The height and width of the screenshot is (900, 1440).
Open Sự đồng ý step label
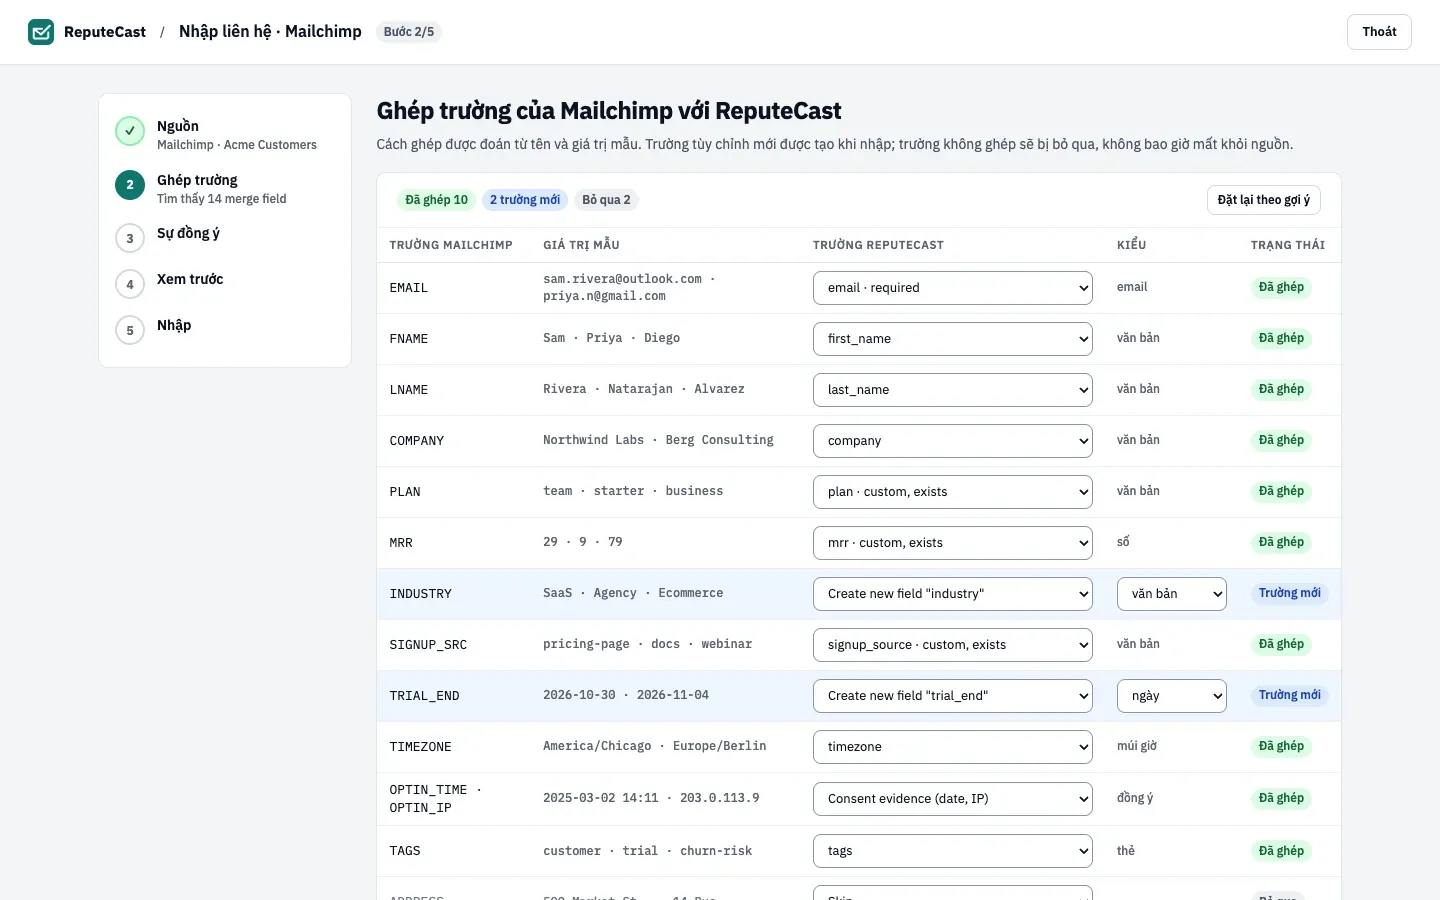(188, 233)
